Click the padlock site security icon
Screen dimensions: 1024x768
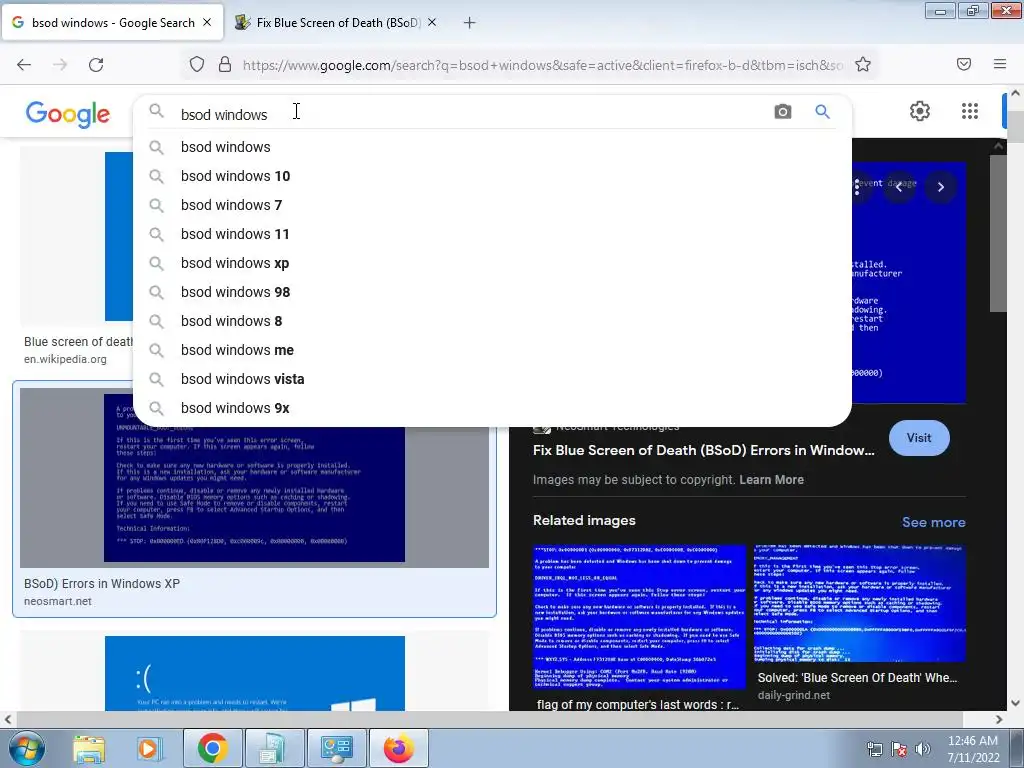point(225,65)
